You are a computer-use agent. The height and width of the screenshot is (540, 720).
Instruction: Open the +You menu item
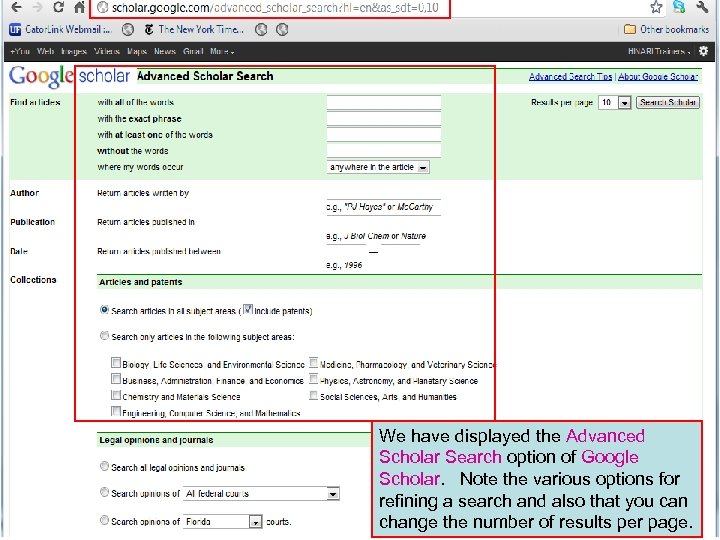click(x=20, y=51)
